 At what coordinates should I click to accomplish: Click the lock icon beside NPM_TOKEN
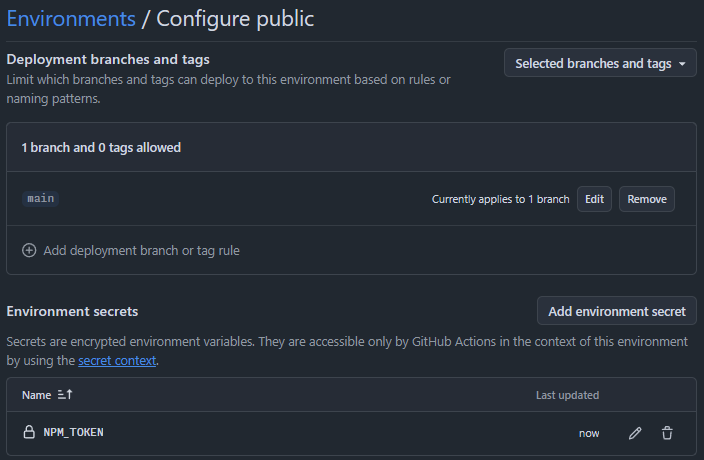click(x=29, y=433)
